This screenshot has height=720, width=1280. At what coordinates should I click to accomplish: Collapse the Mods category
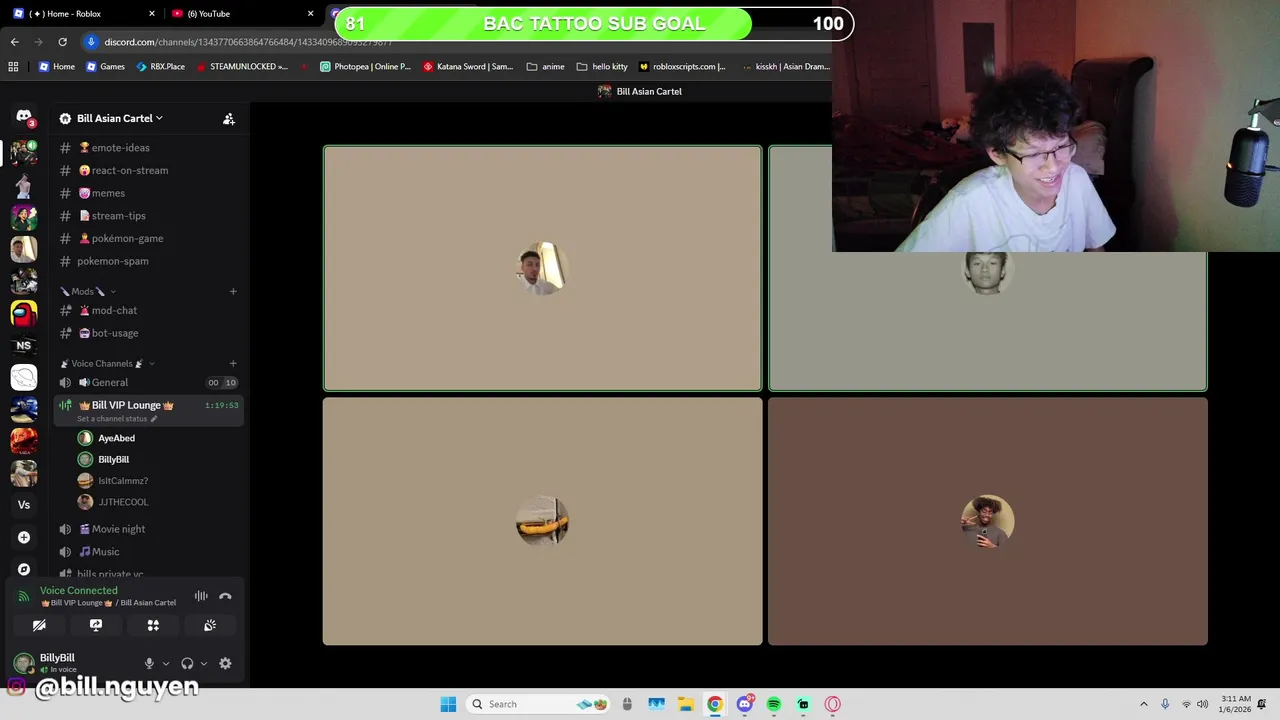click(x=88, y=291)
